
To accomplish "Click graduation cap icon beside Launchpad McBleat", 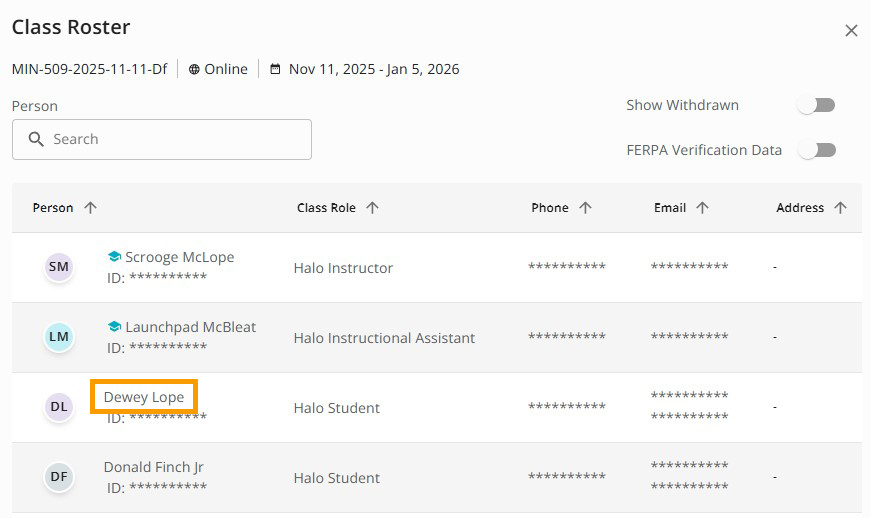I will coord(114,327).
